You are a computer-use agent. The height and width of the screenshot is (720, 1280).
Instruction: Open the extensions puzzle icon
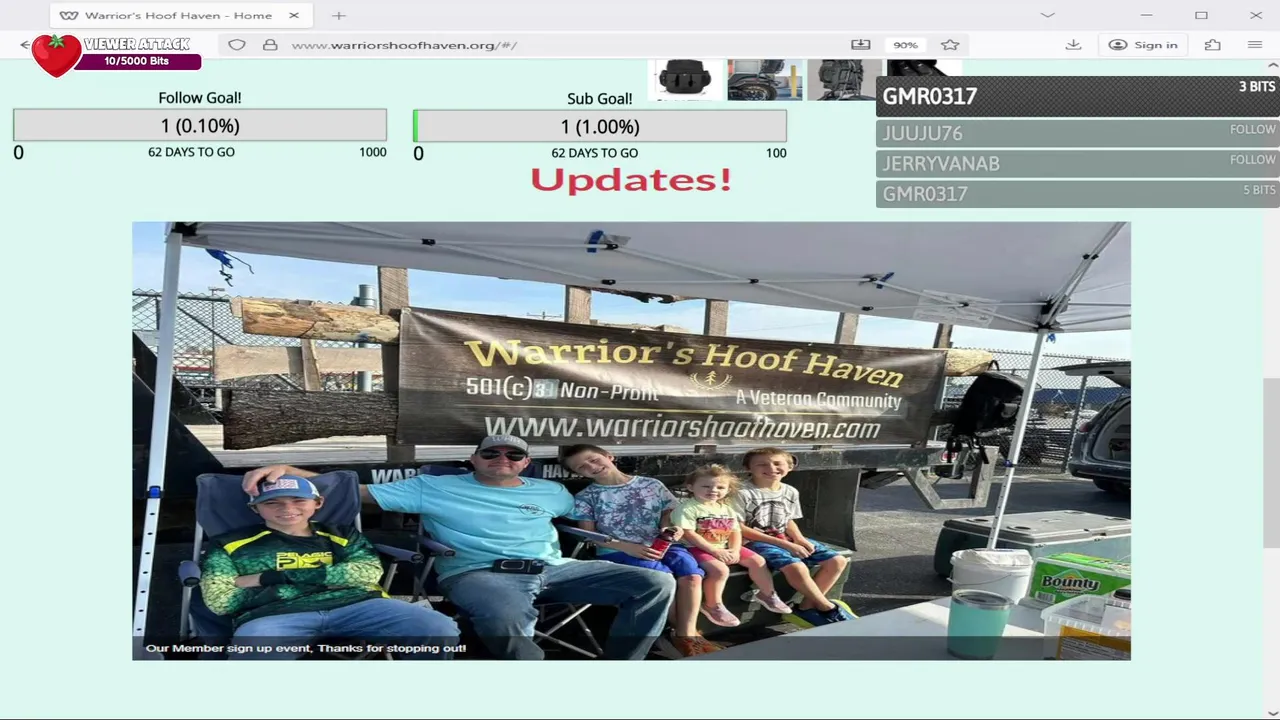click(x=1212, y=45)
